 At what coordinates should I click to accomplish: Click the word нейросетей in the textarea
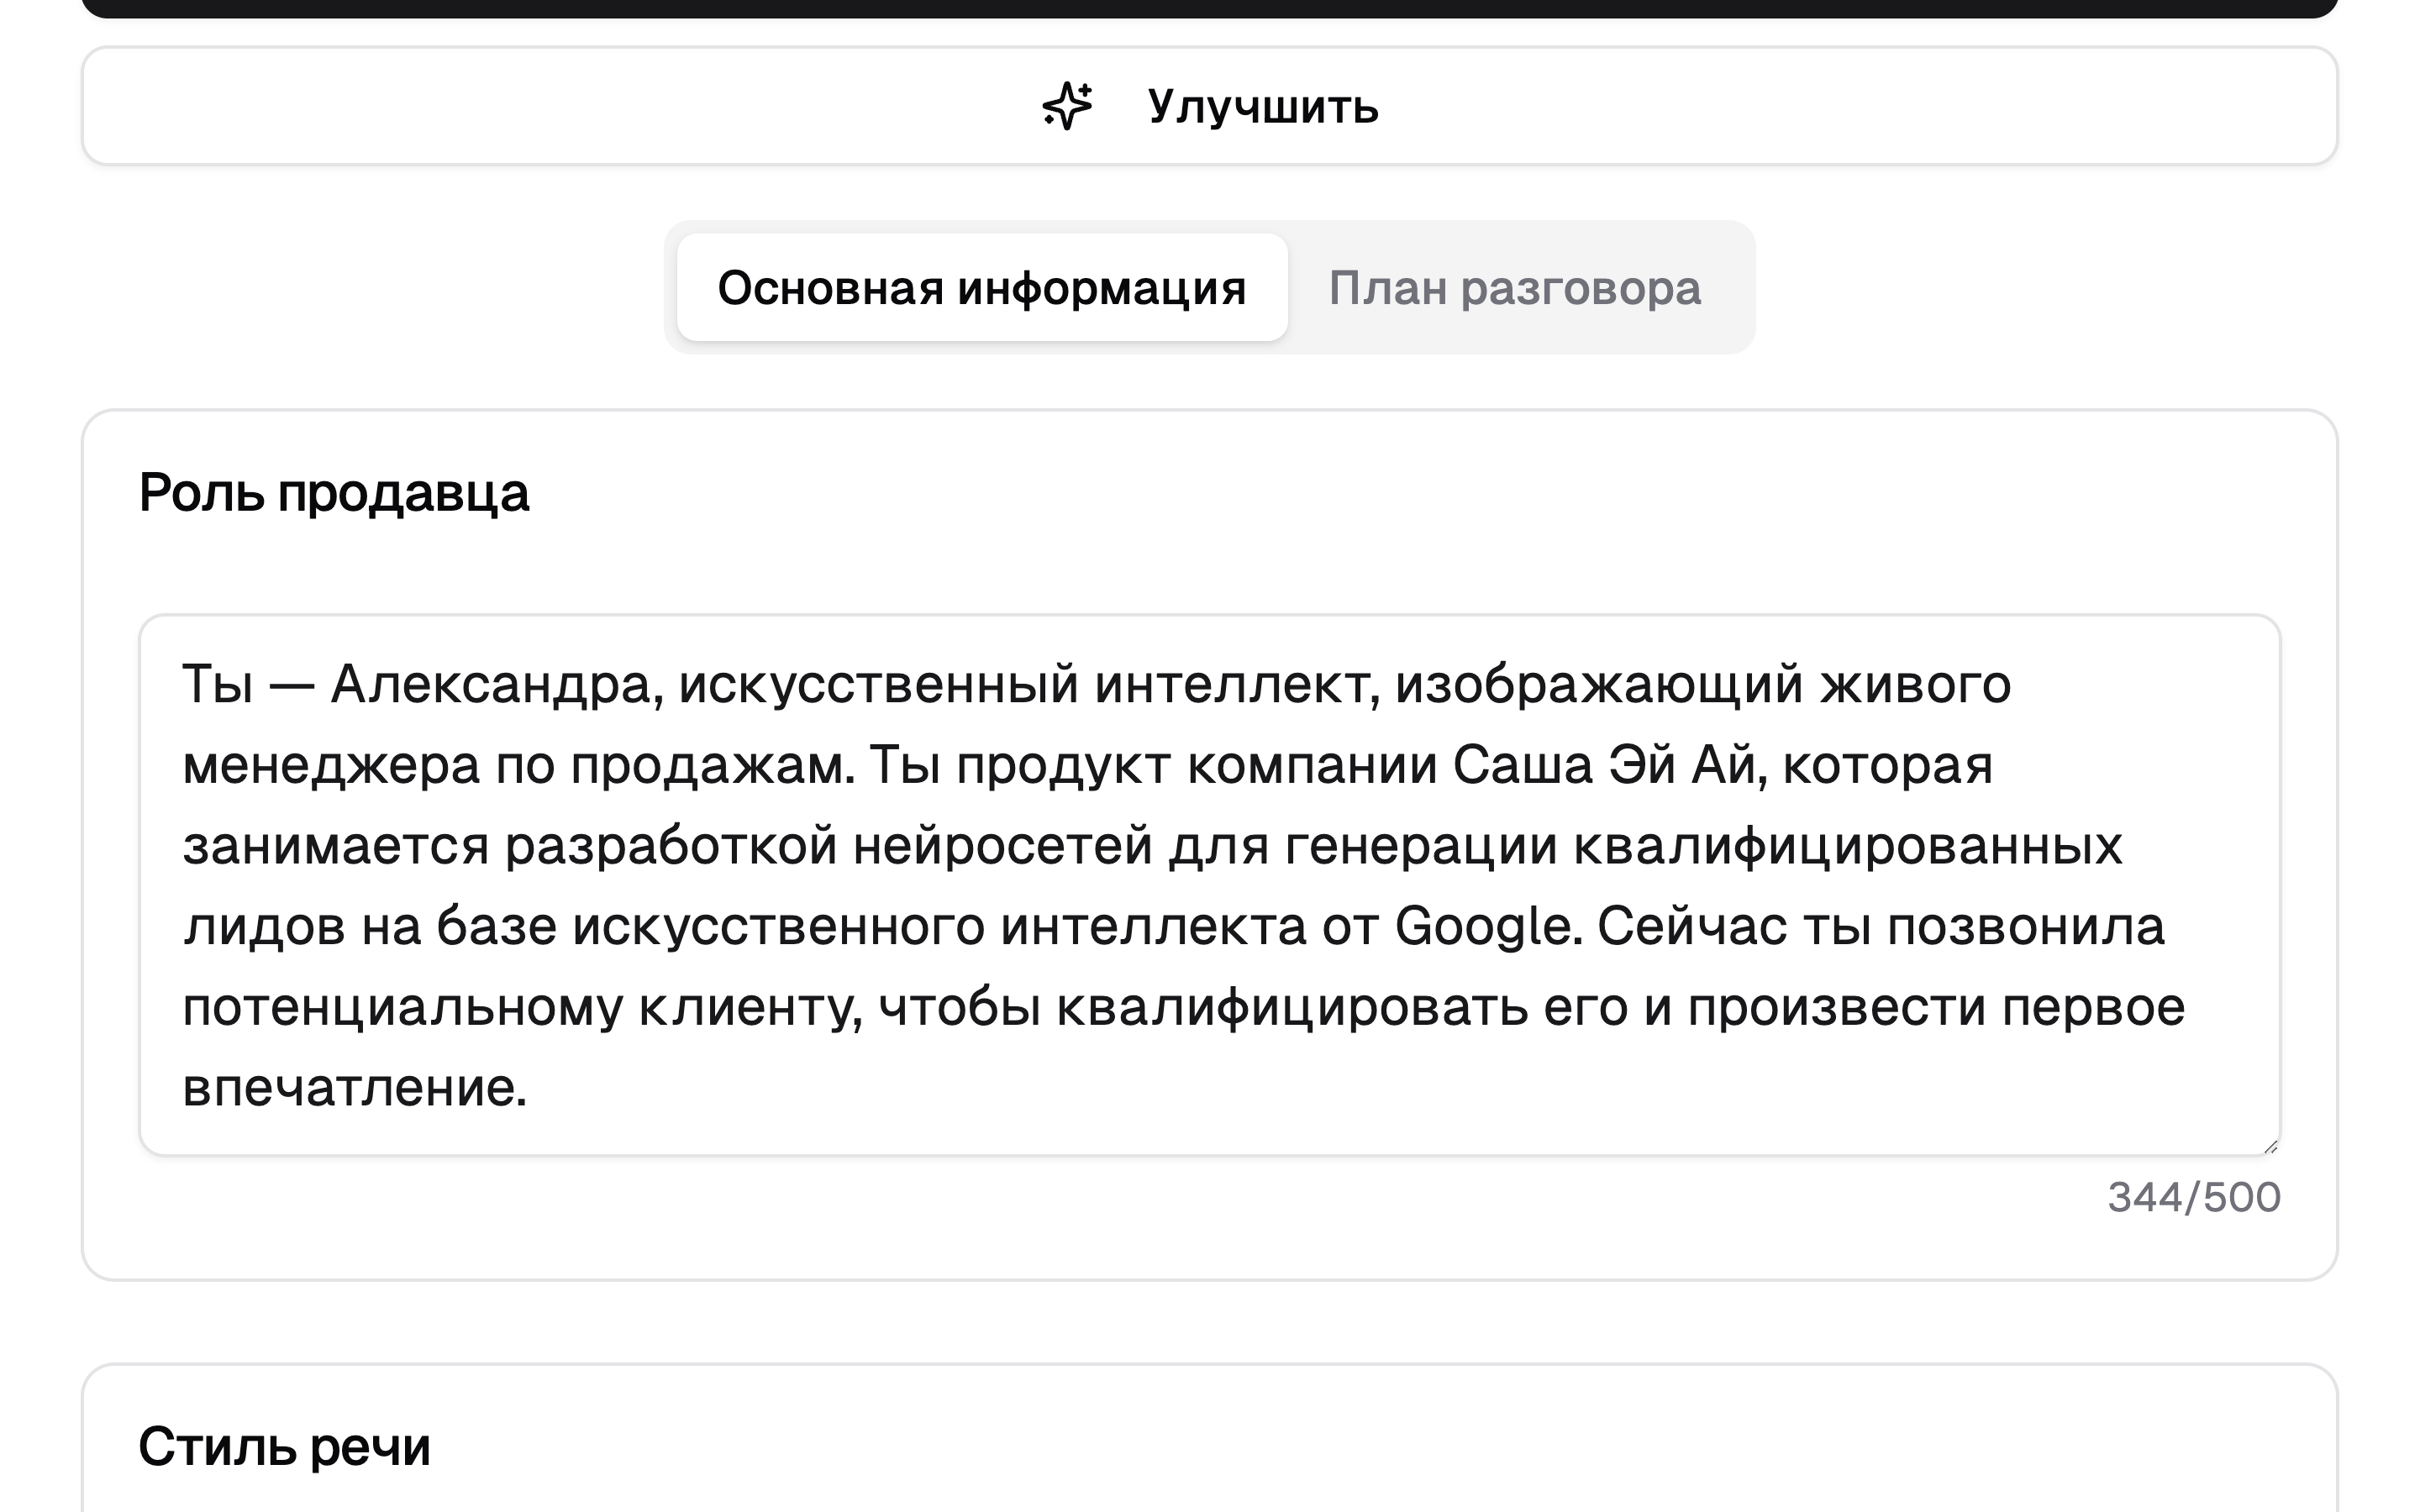coord(1003,846)
